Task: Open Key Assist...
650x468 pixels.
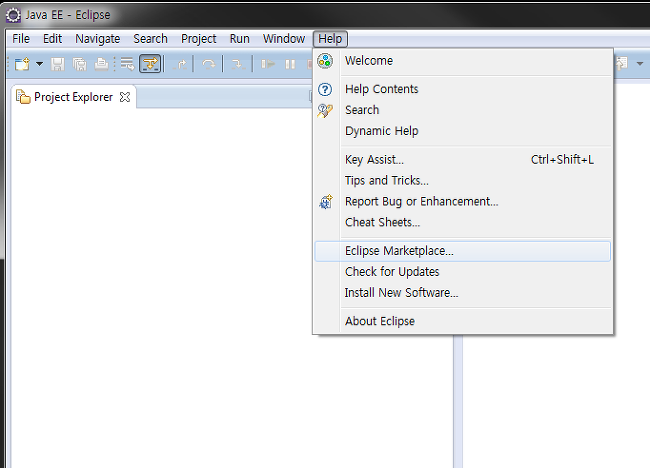Action: pyautogui.click(x=463, y=160)
